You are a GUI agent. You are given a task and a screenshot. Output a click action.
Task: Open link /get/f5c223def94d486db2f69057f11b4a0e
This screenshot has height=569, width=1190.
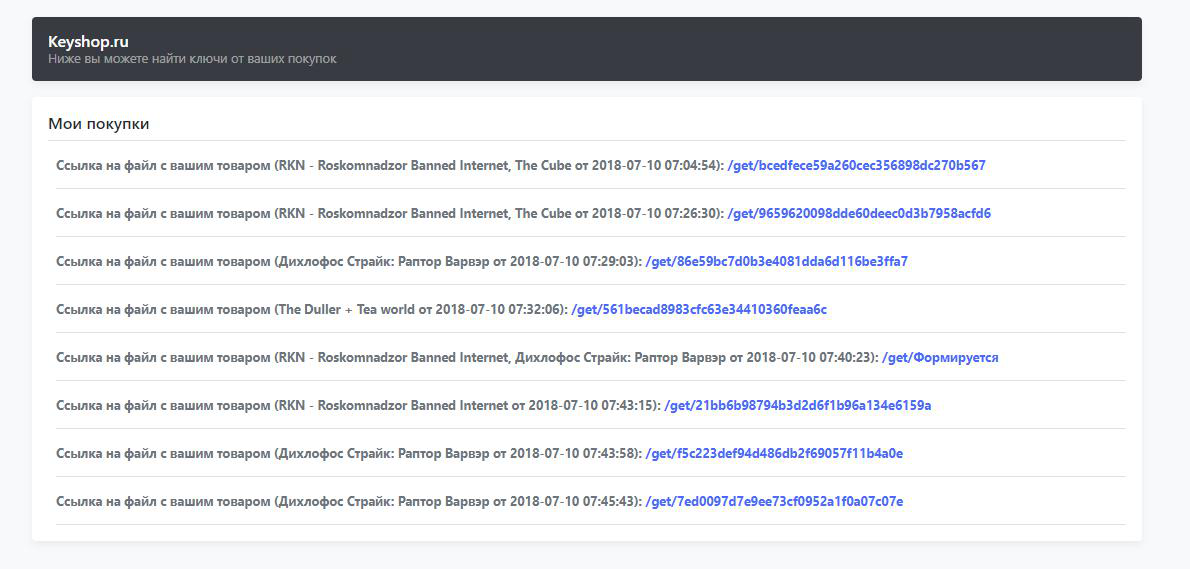tap(774, 454)
